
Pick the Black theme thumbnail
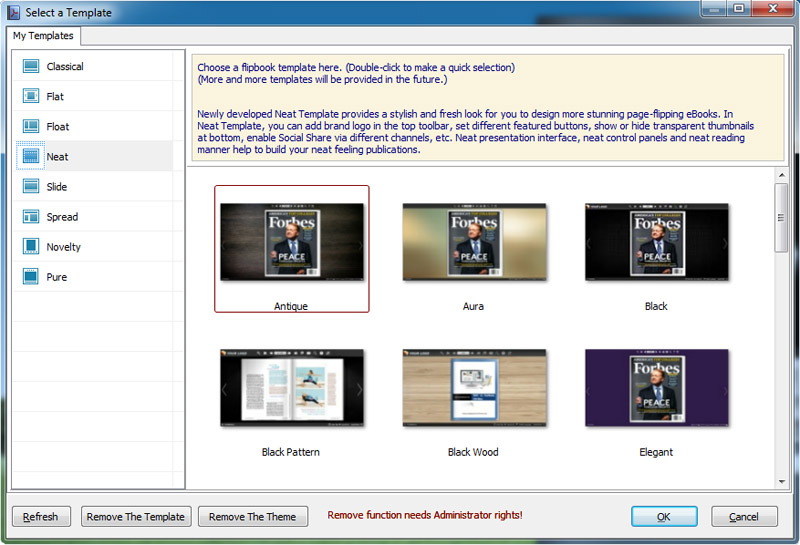pyautogui.click(x=656, y=240)
